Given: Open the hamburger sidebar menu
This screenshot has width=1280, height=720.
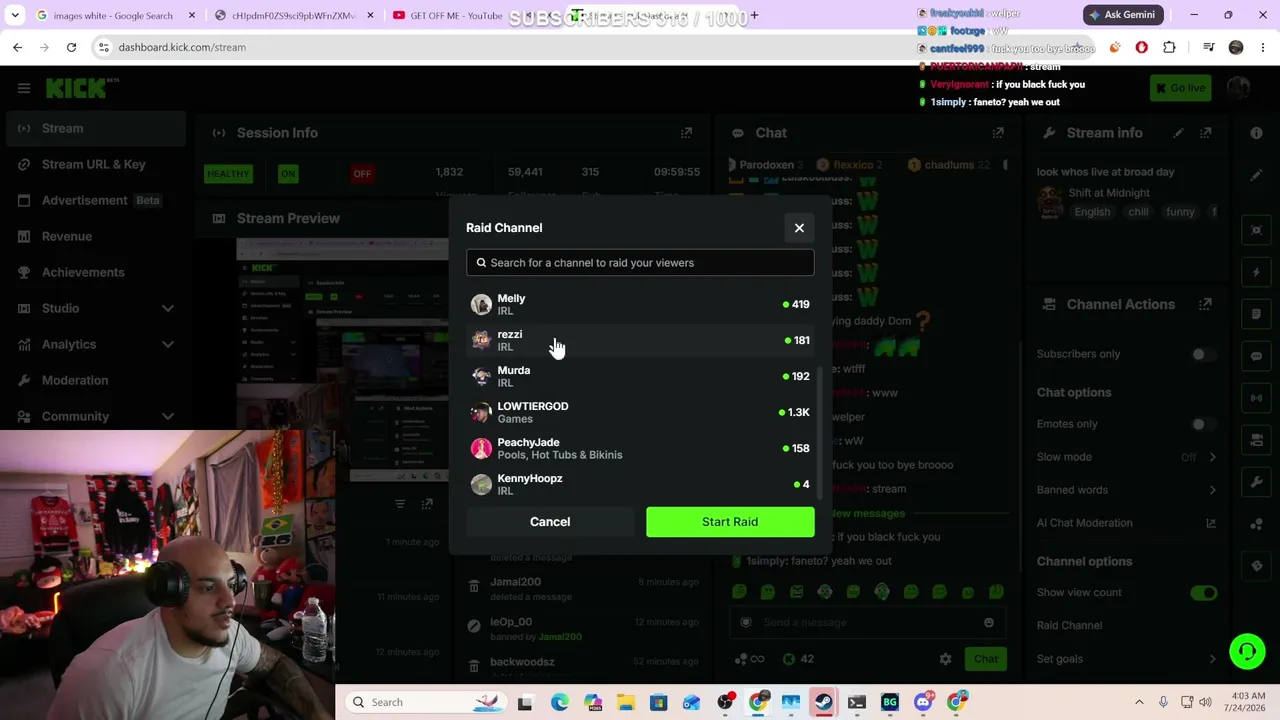Looking at the screenshot, I should pos(24,88).
